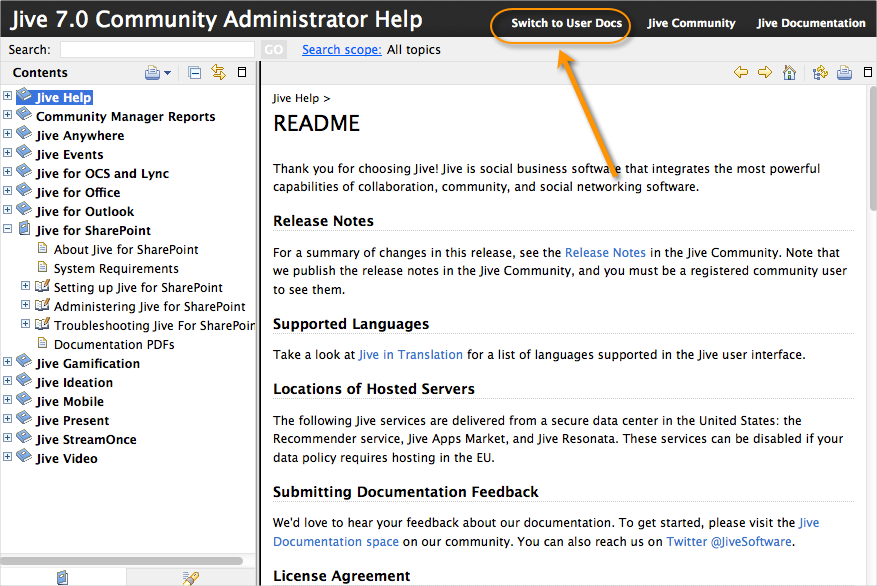Collapse the Jive for SharePoint node
This screenshot has width=877, height=586.
coord(7,229)
